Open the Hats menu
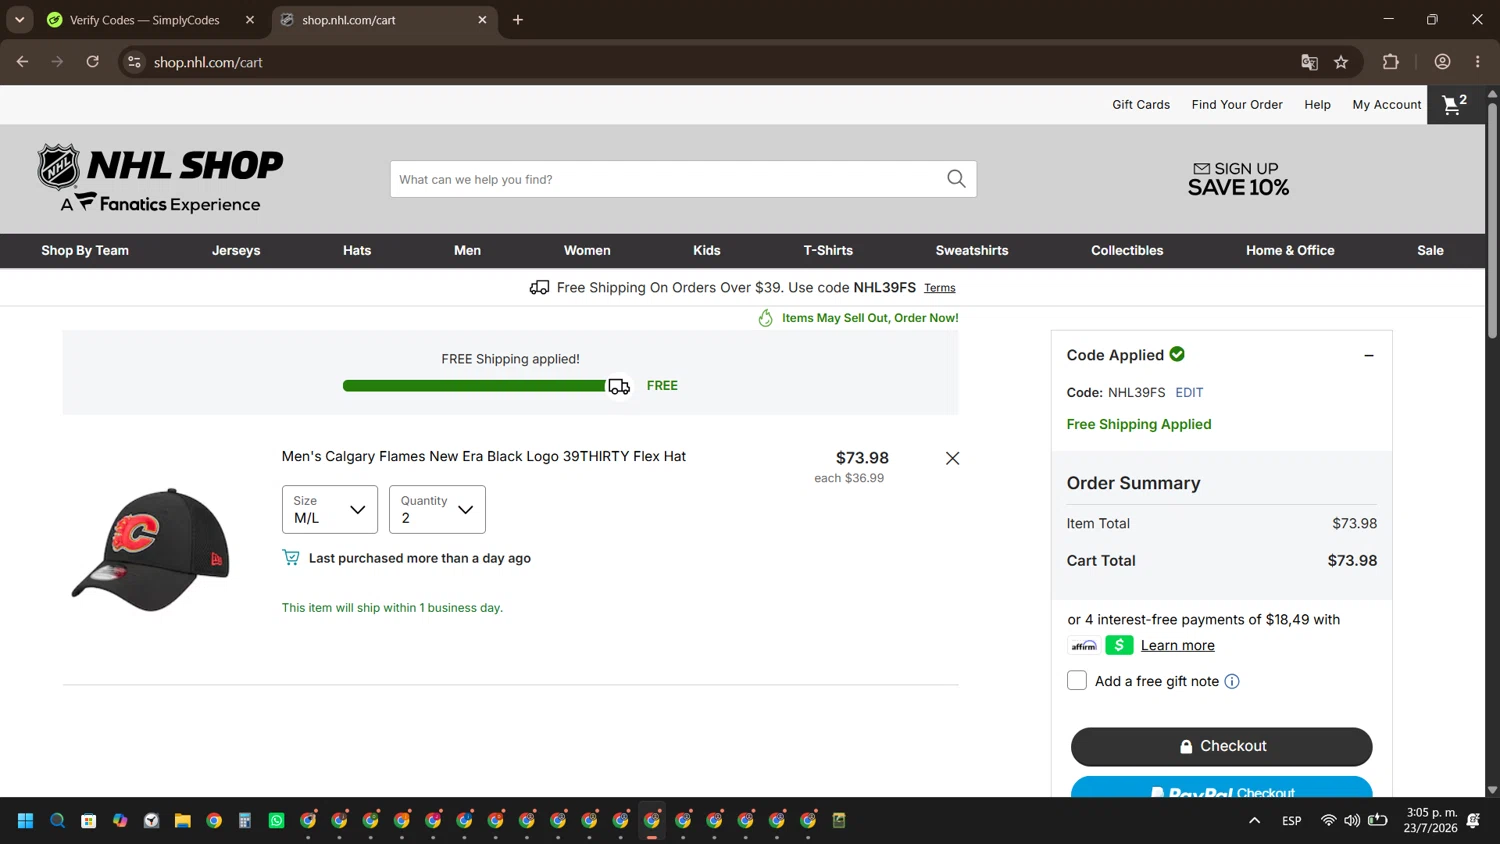The width and height of the screenshot is (1500, 844). [357, 251]
